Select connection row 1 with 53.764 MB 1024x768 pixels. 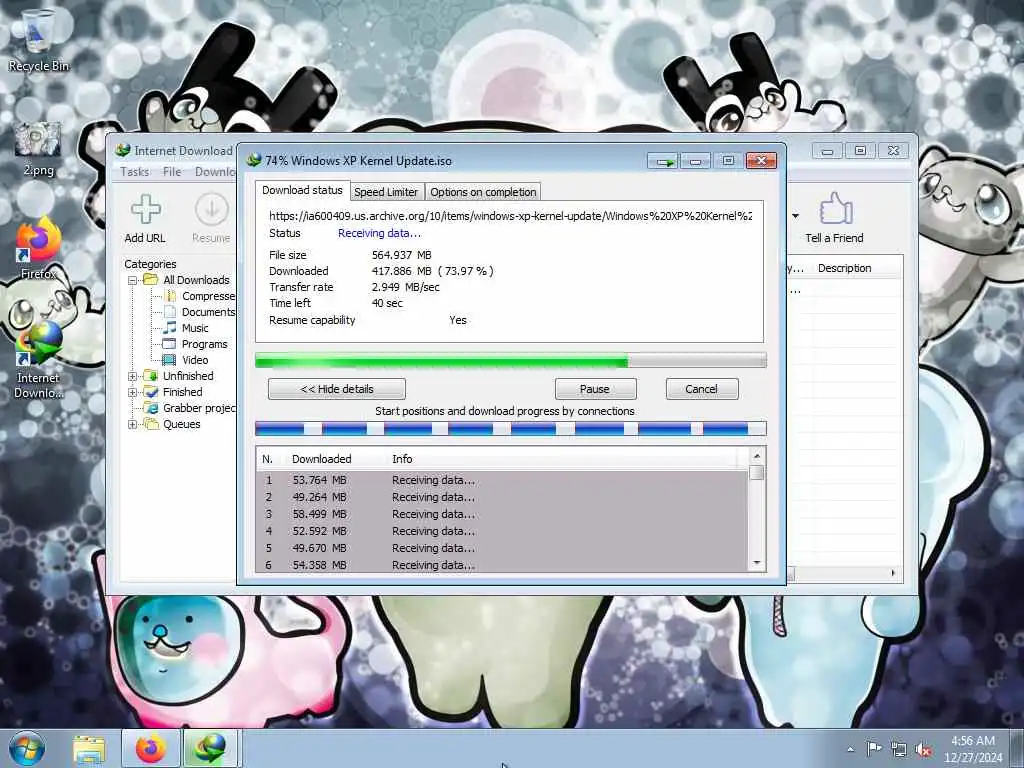502,480
